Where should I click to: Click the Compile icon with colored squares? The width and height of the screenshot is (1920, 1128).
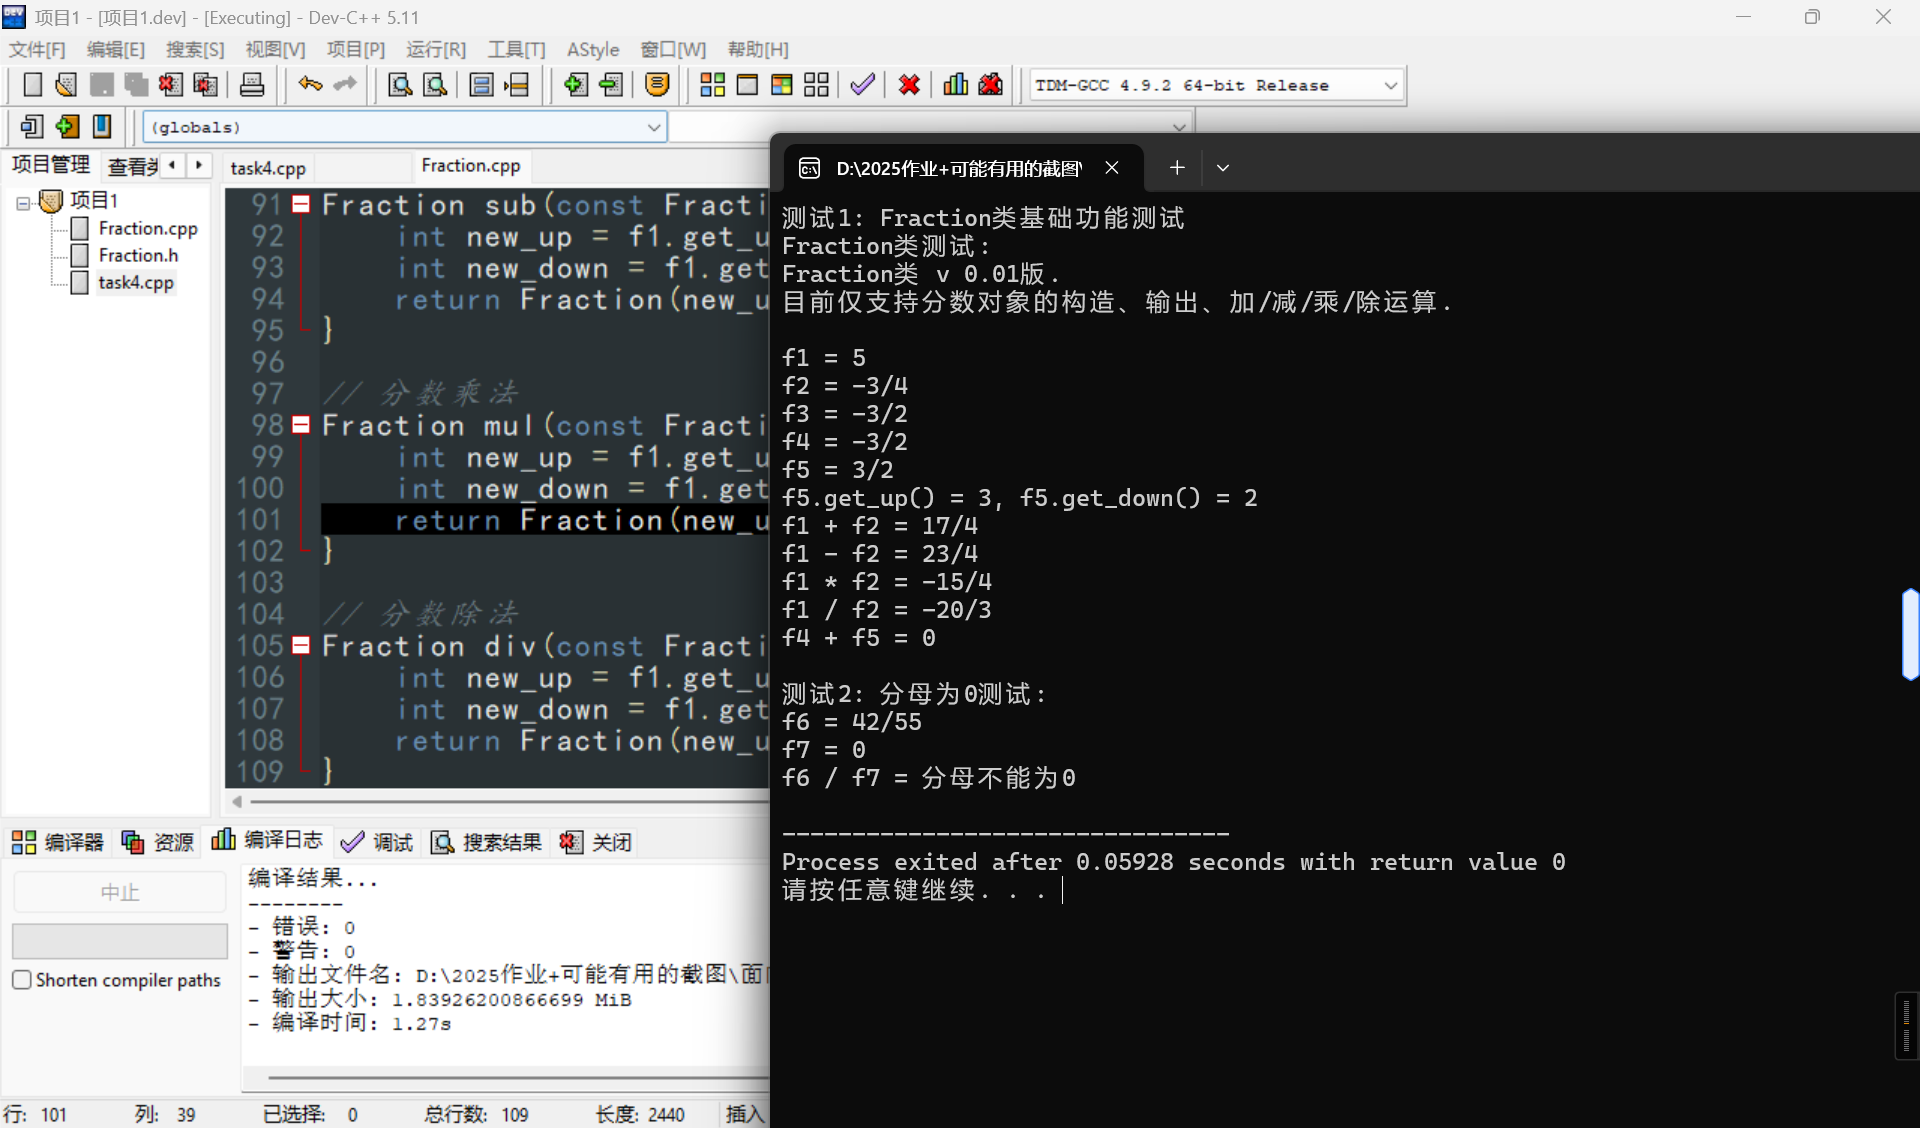point(712,85)
